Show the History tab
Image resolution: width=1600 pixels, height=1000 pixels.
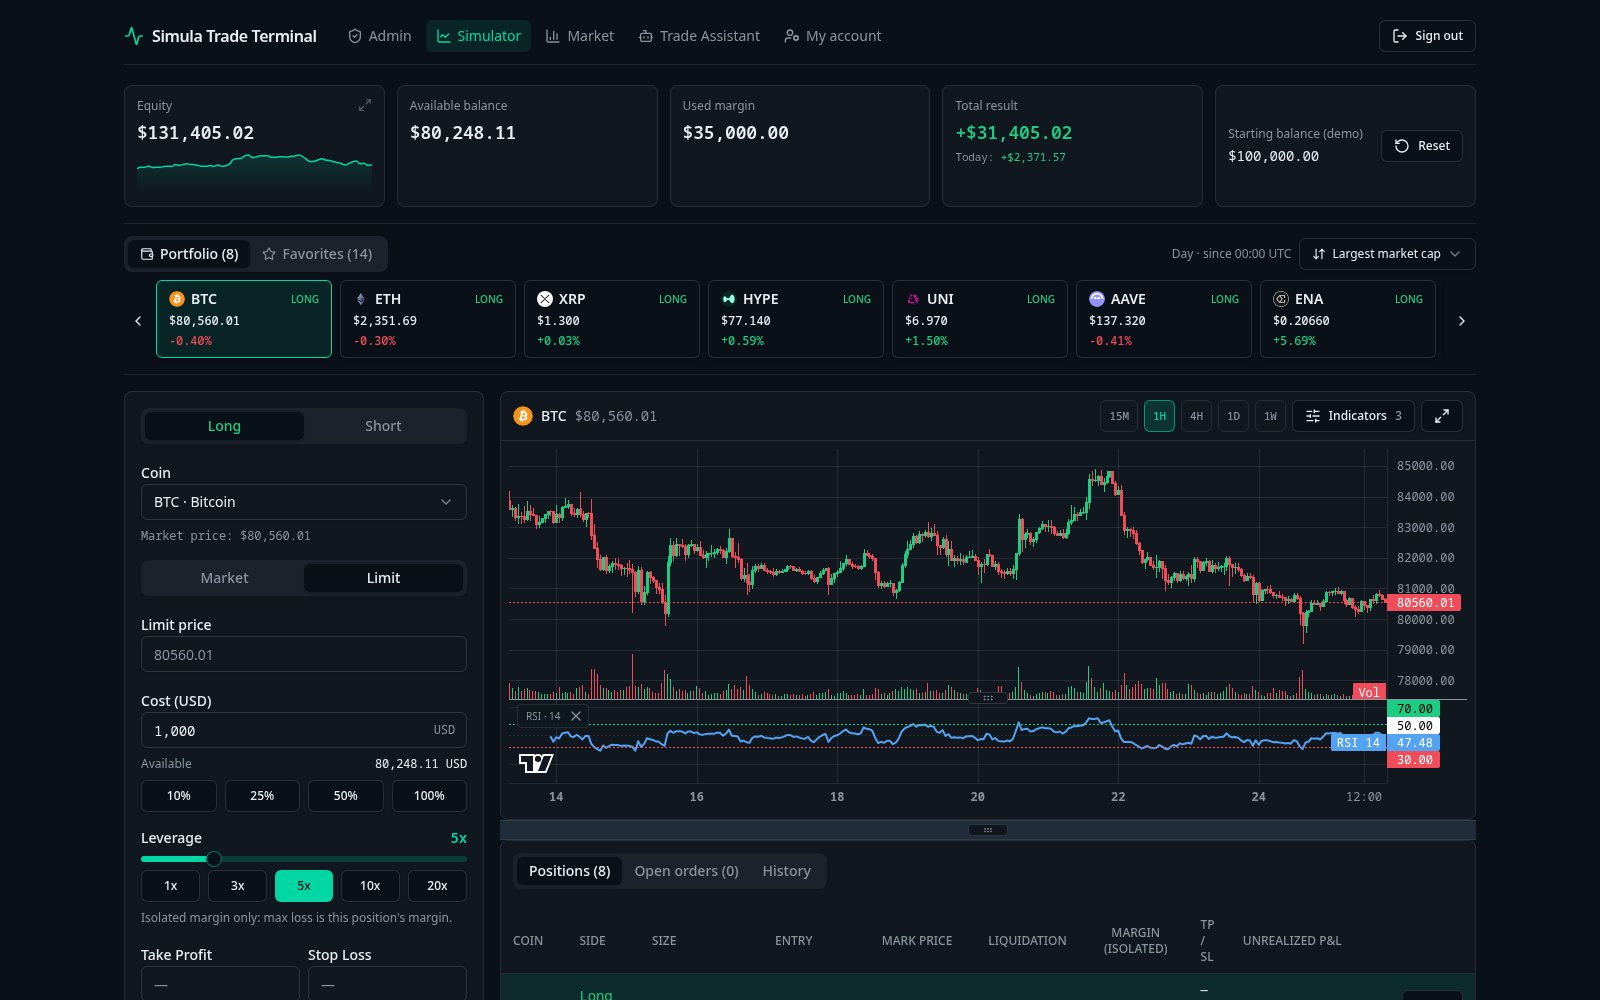click(786, 871)
